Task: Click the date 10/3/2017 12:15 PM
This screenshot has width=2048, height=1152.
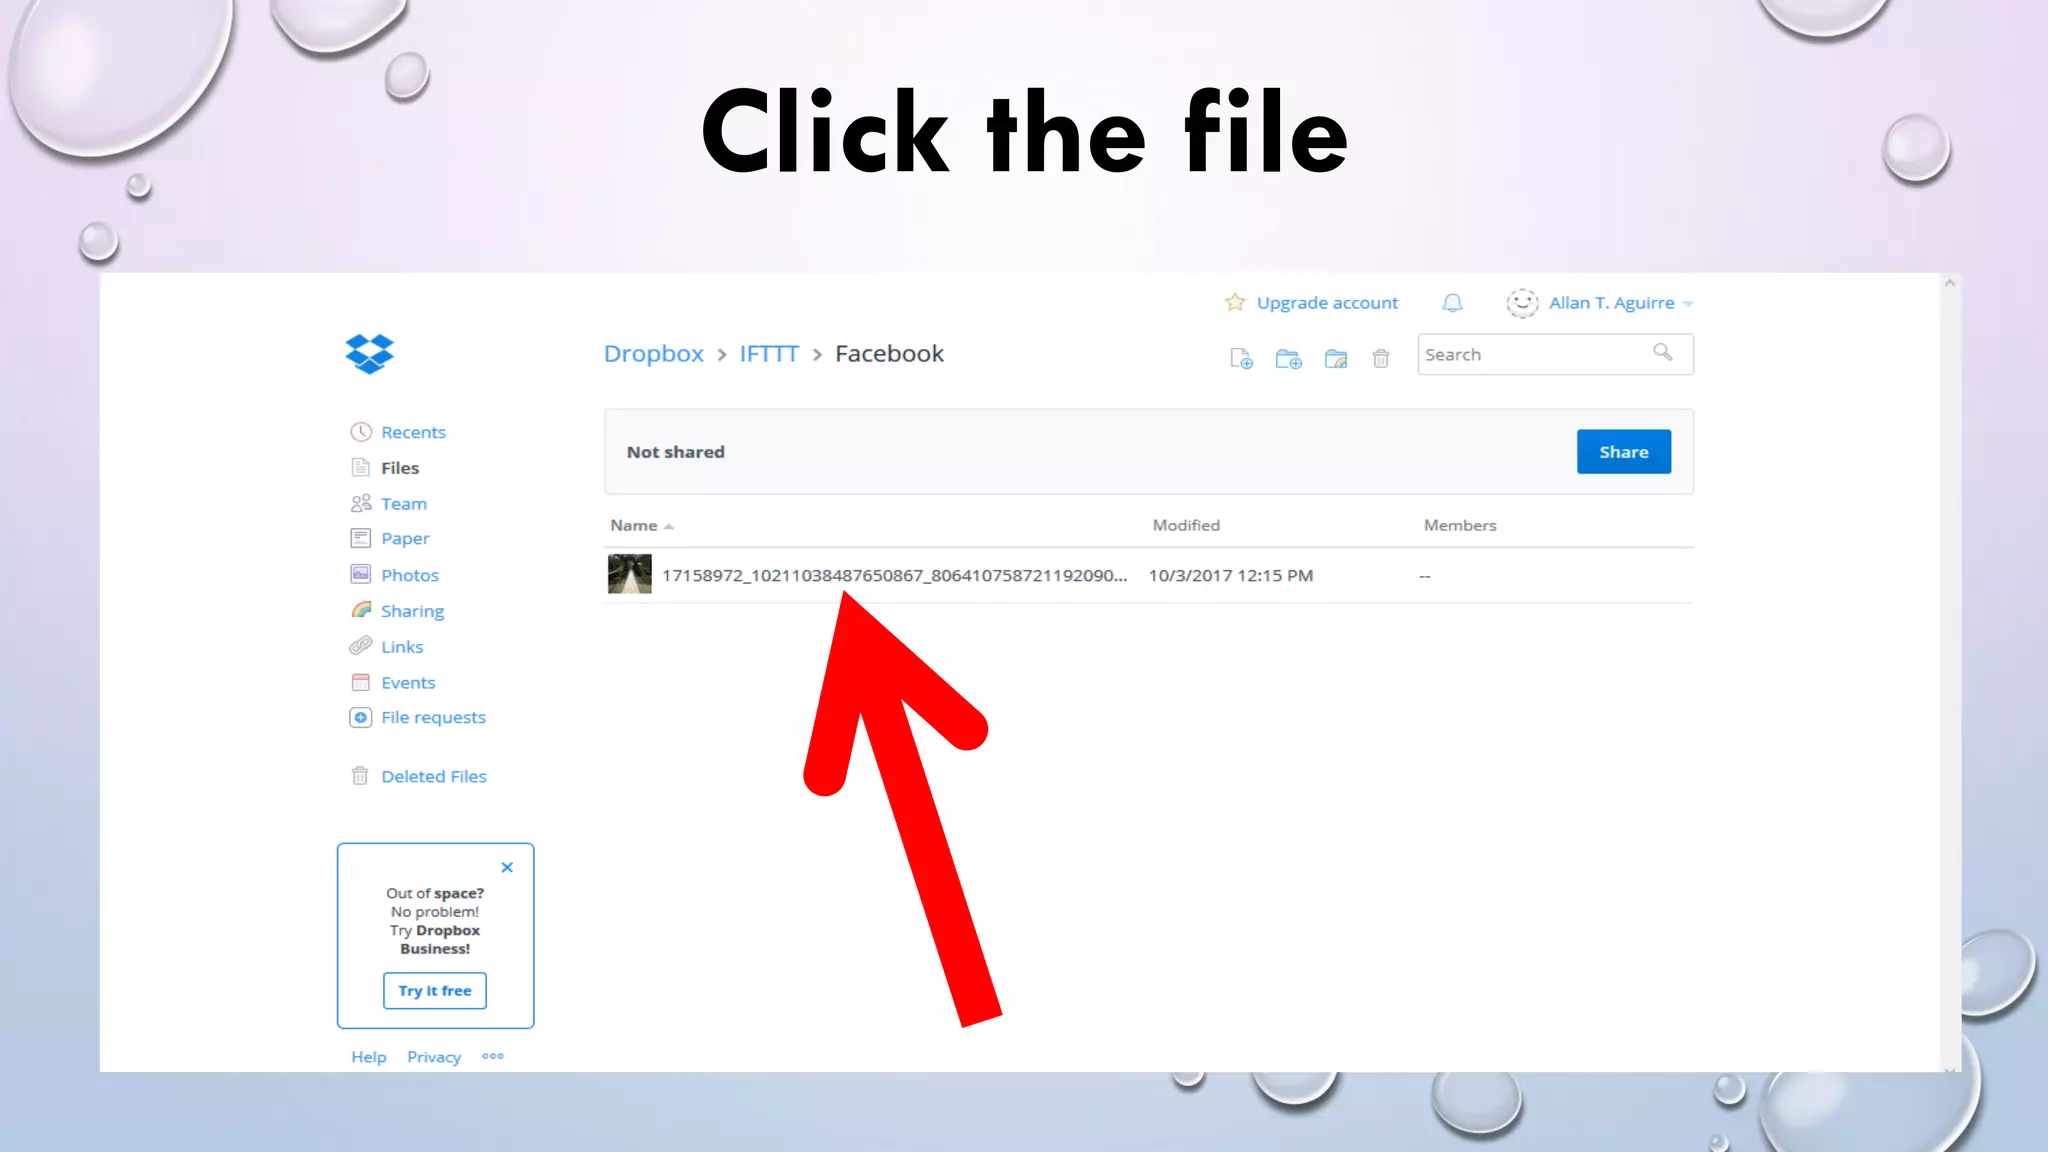Action: point(1231,576)
